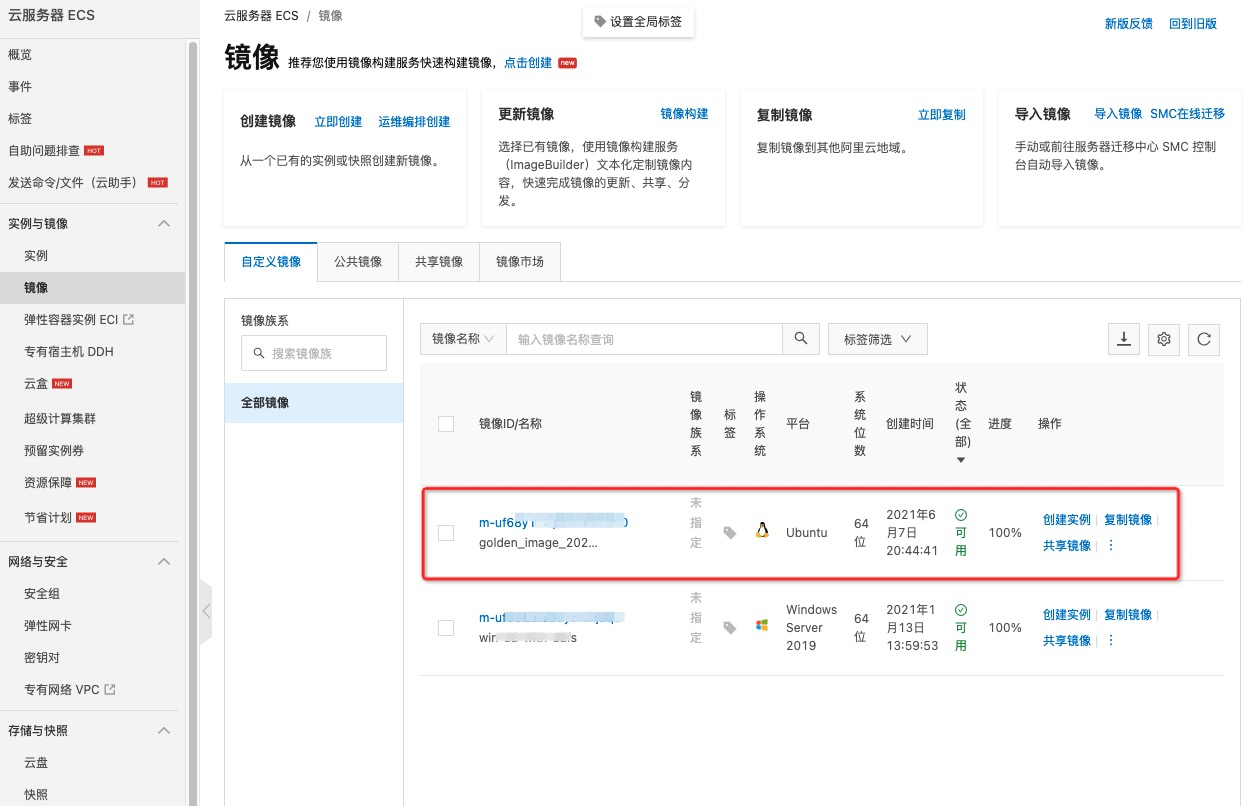
Task: Switch to the 公共镜像 tab
Action: tap(358, 261)
